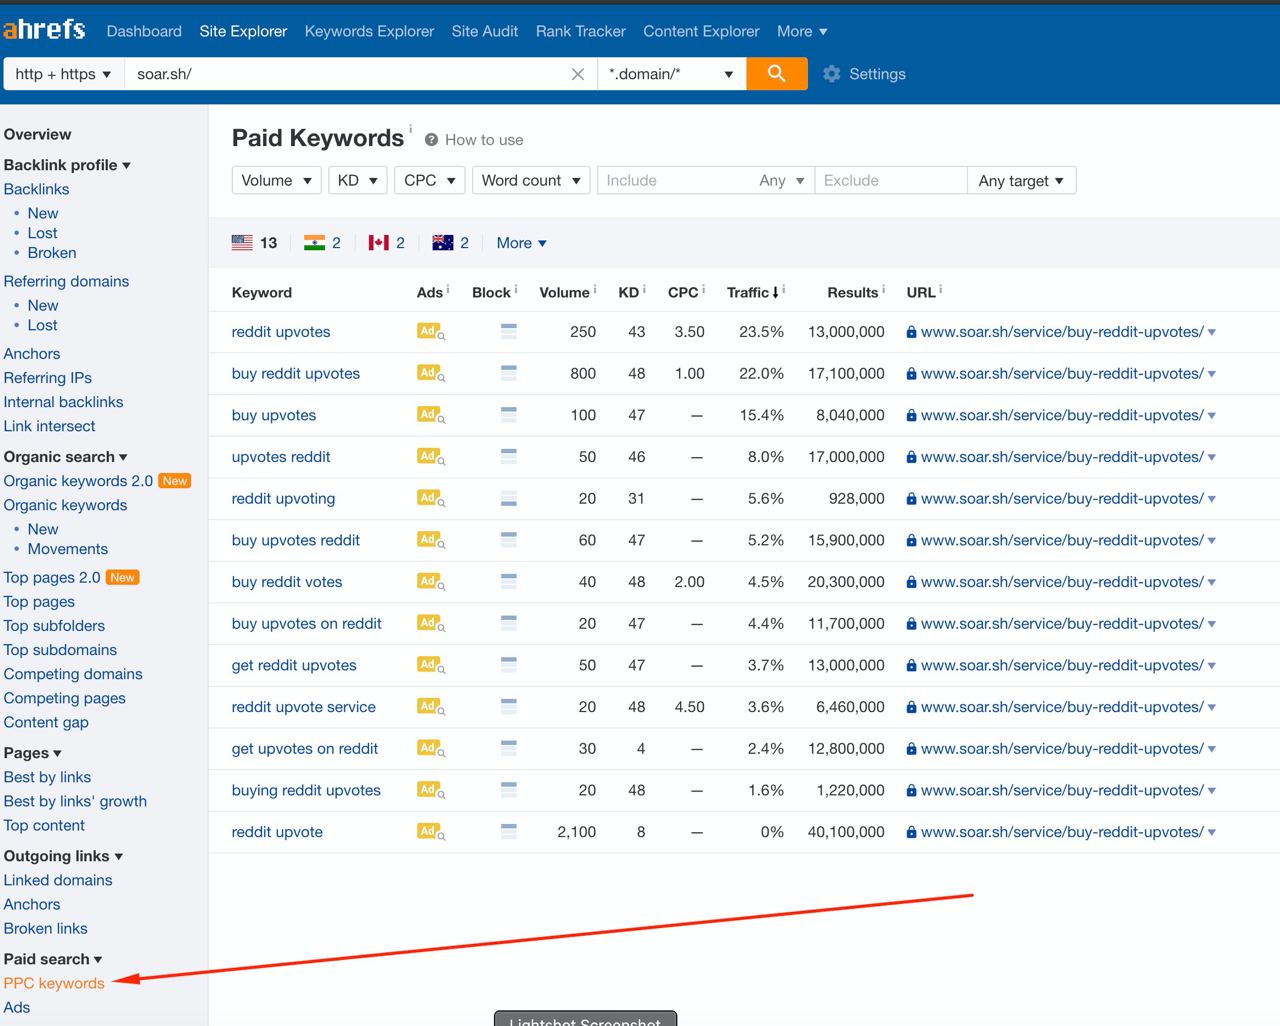Image resolution: width=1280 pixels, height=1026 pixels.
Task: Clear the soar.sh/ search field with X
Action: (577, 74)
